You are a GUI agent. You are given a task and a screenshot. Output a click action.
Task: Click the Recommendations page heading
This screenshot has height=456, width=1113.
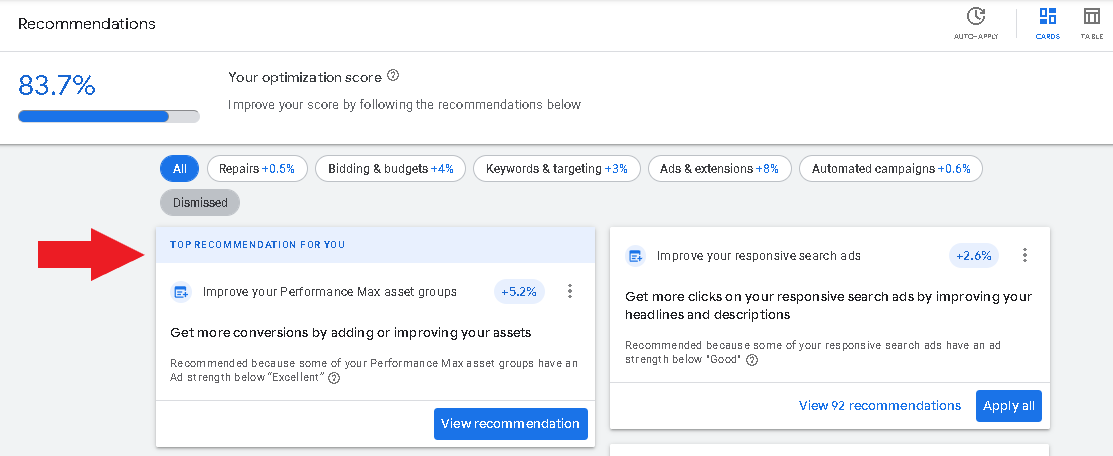87,23
